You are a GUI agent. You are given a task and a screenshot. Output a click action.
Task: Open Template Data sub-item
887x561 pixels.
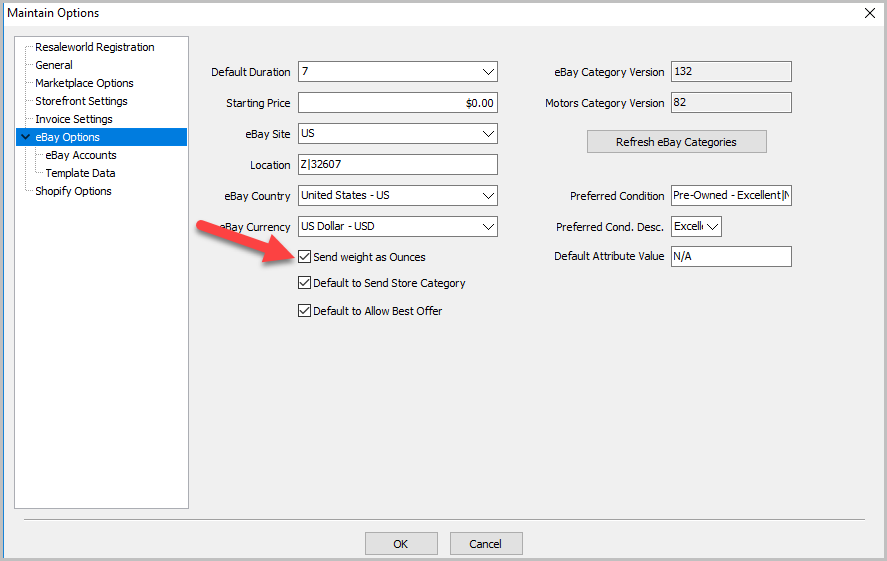pos(80,173)
